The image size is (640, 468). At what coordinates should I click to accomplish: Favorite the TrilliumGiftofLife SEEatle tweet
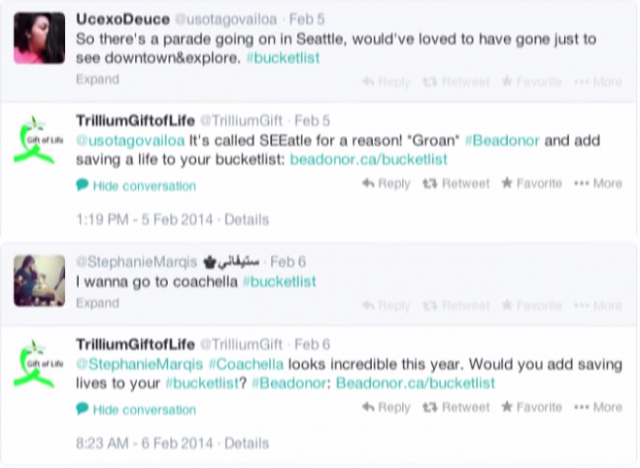[x=531, y=184]
